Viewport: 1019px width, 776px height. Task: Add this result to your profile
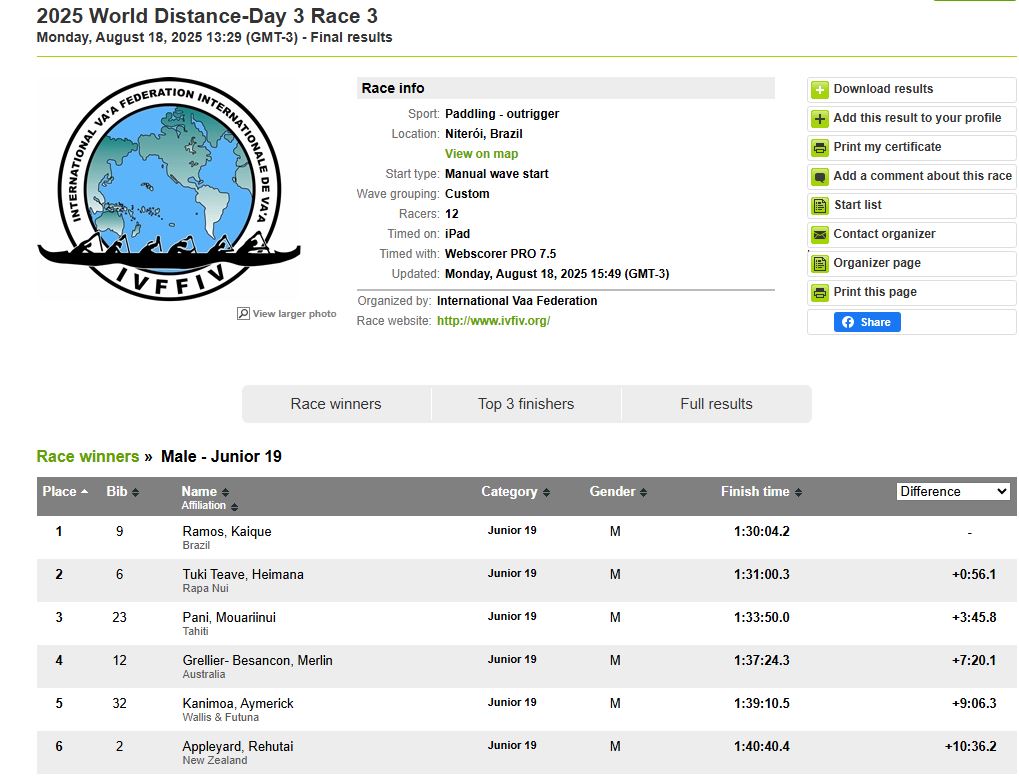coord(916,118)
